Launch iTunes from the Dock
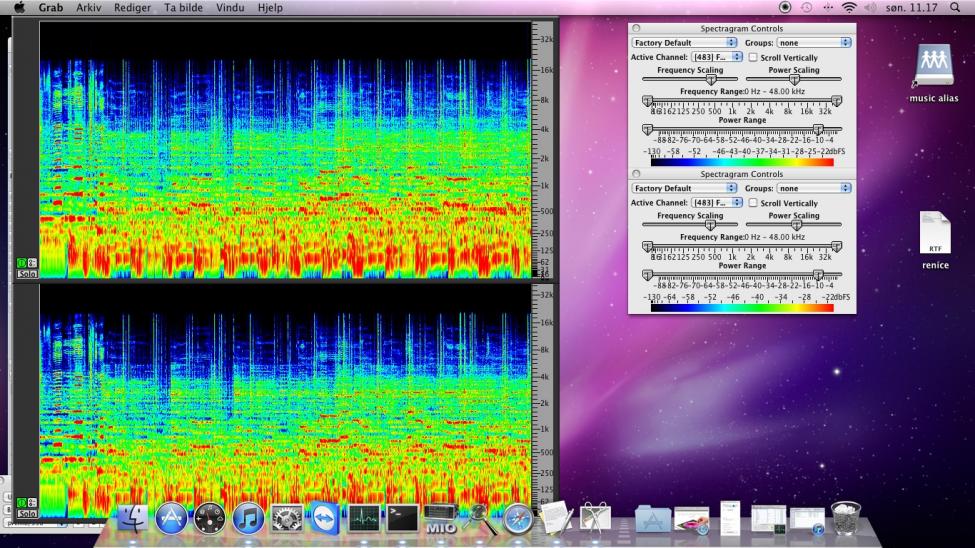Viewport: 975px width, 548px height. coord(248,518)
